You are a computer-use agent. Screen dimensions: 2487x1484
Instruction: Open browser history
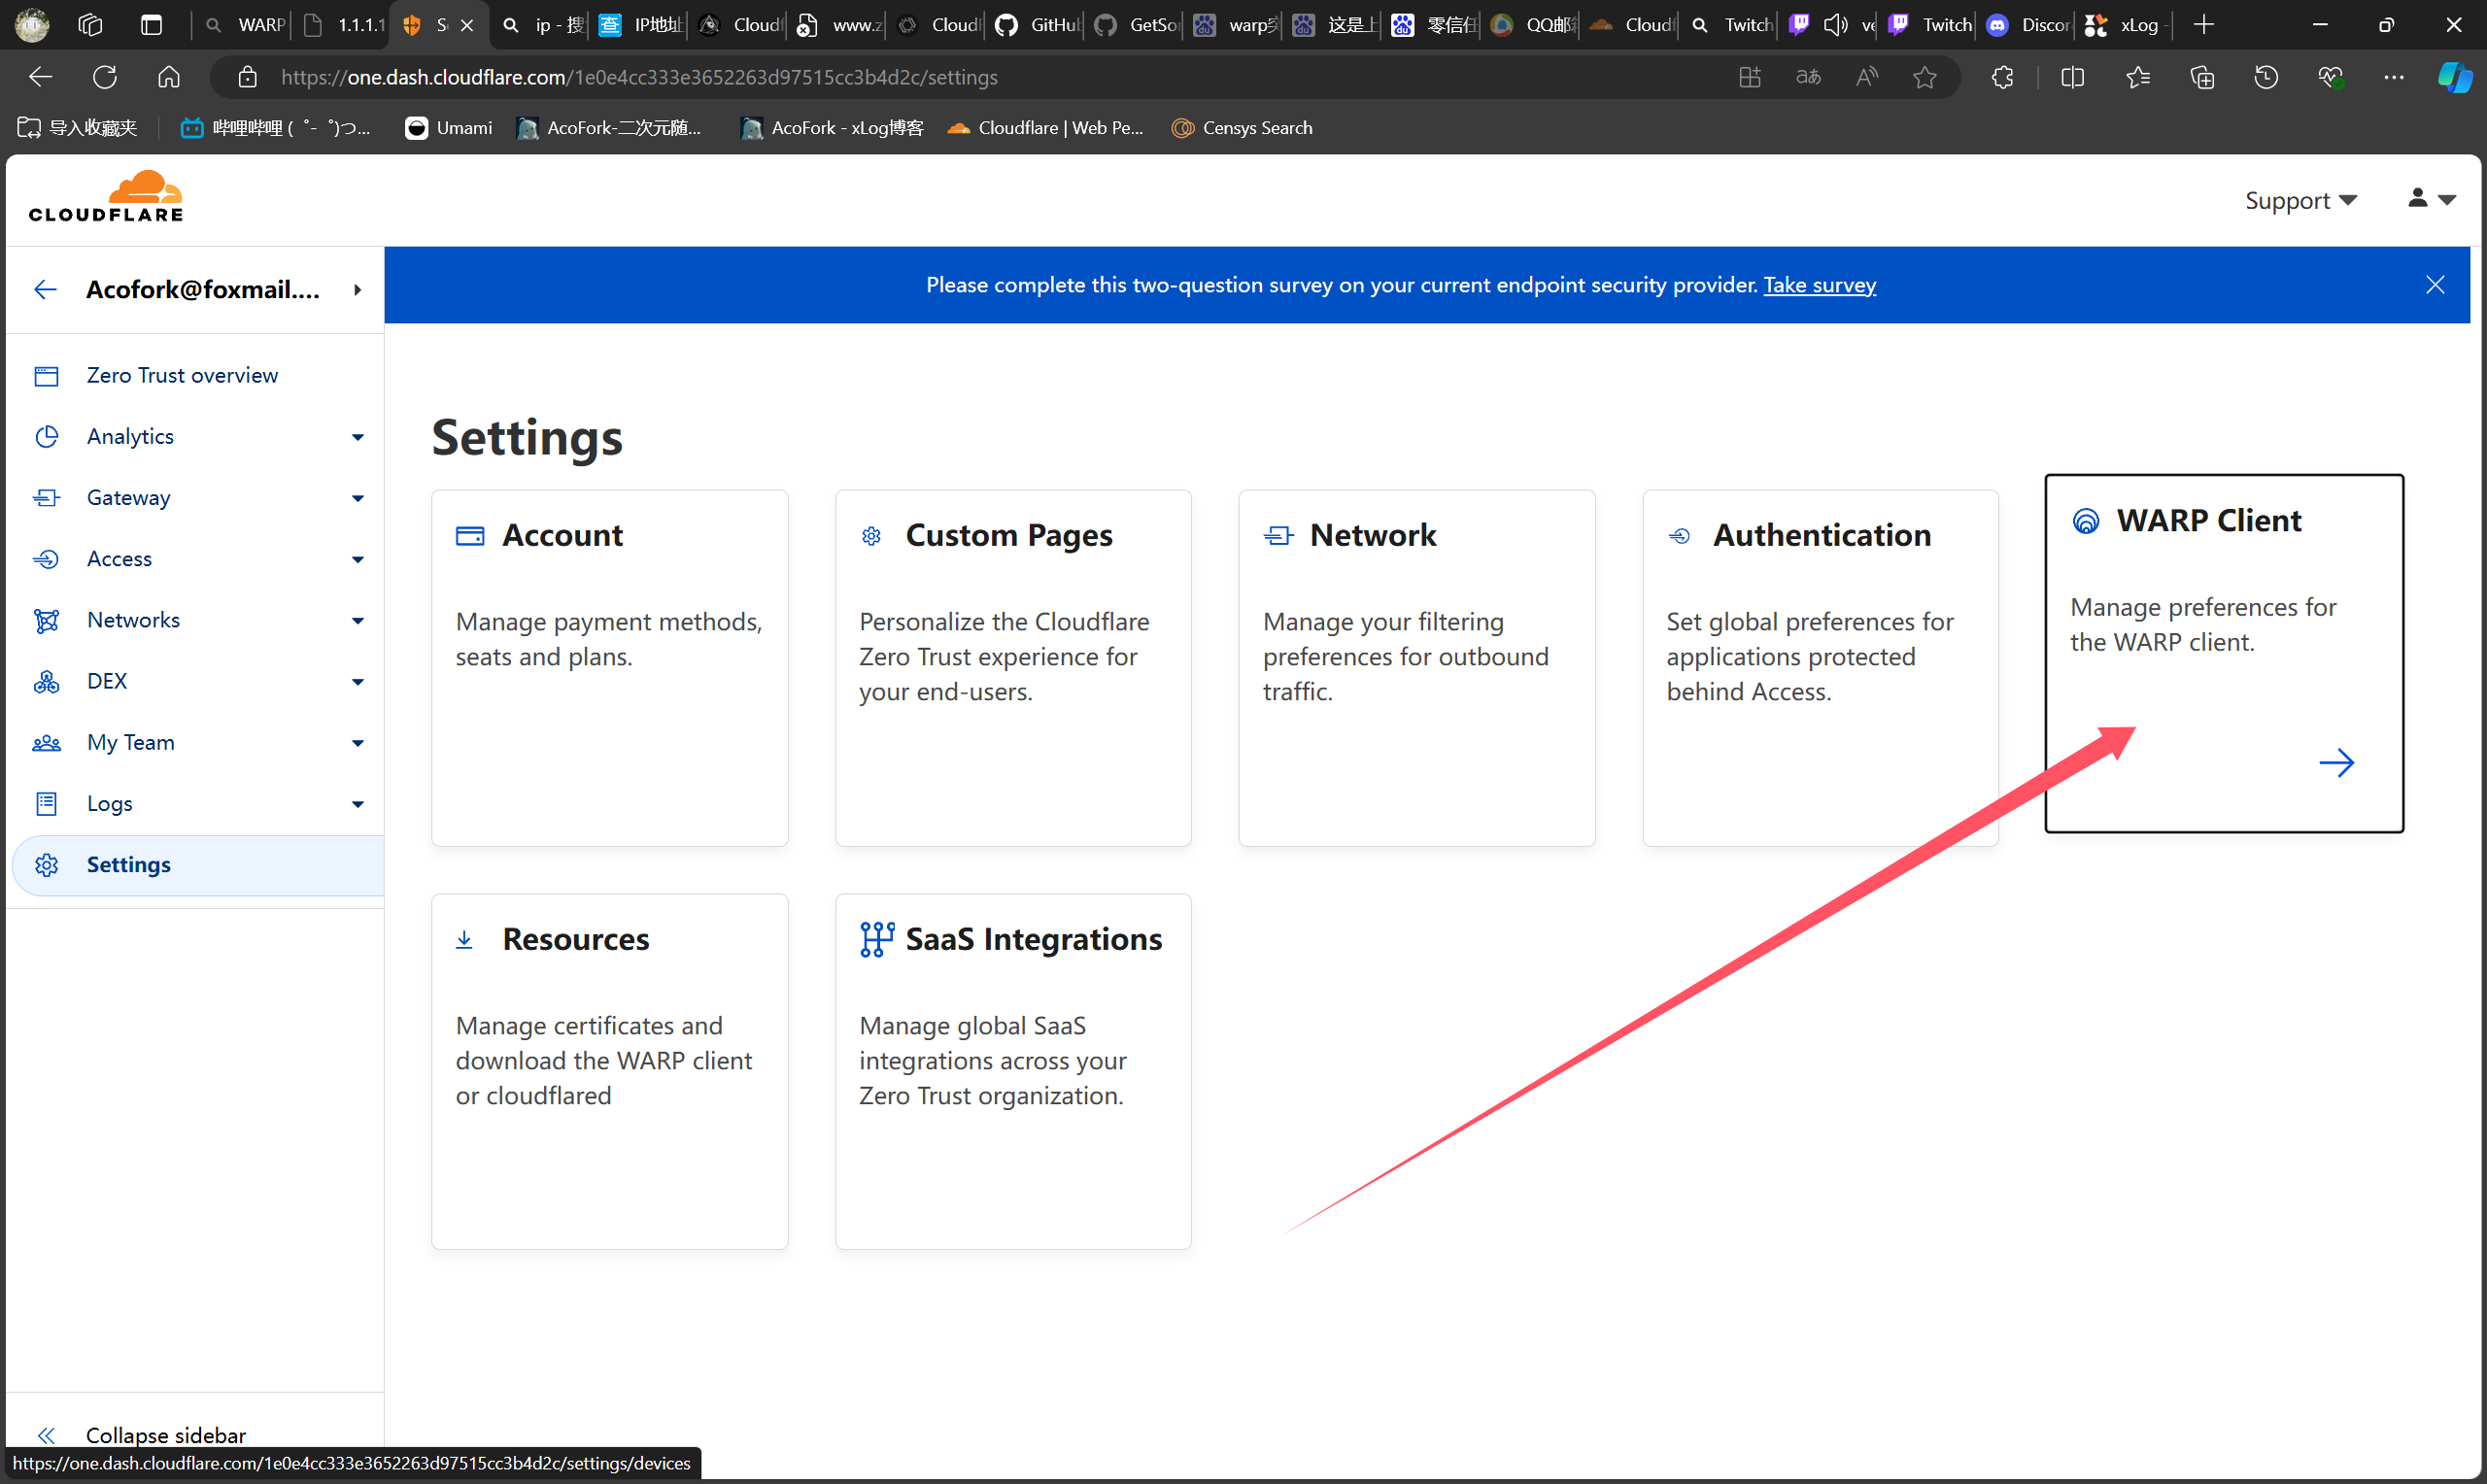coord(2265,77)
